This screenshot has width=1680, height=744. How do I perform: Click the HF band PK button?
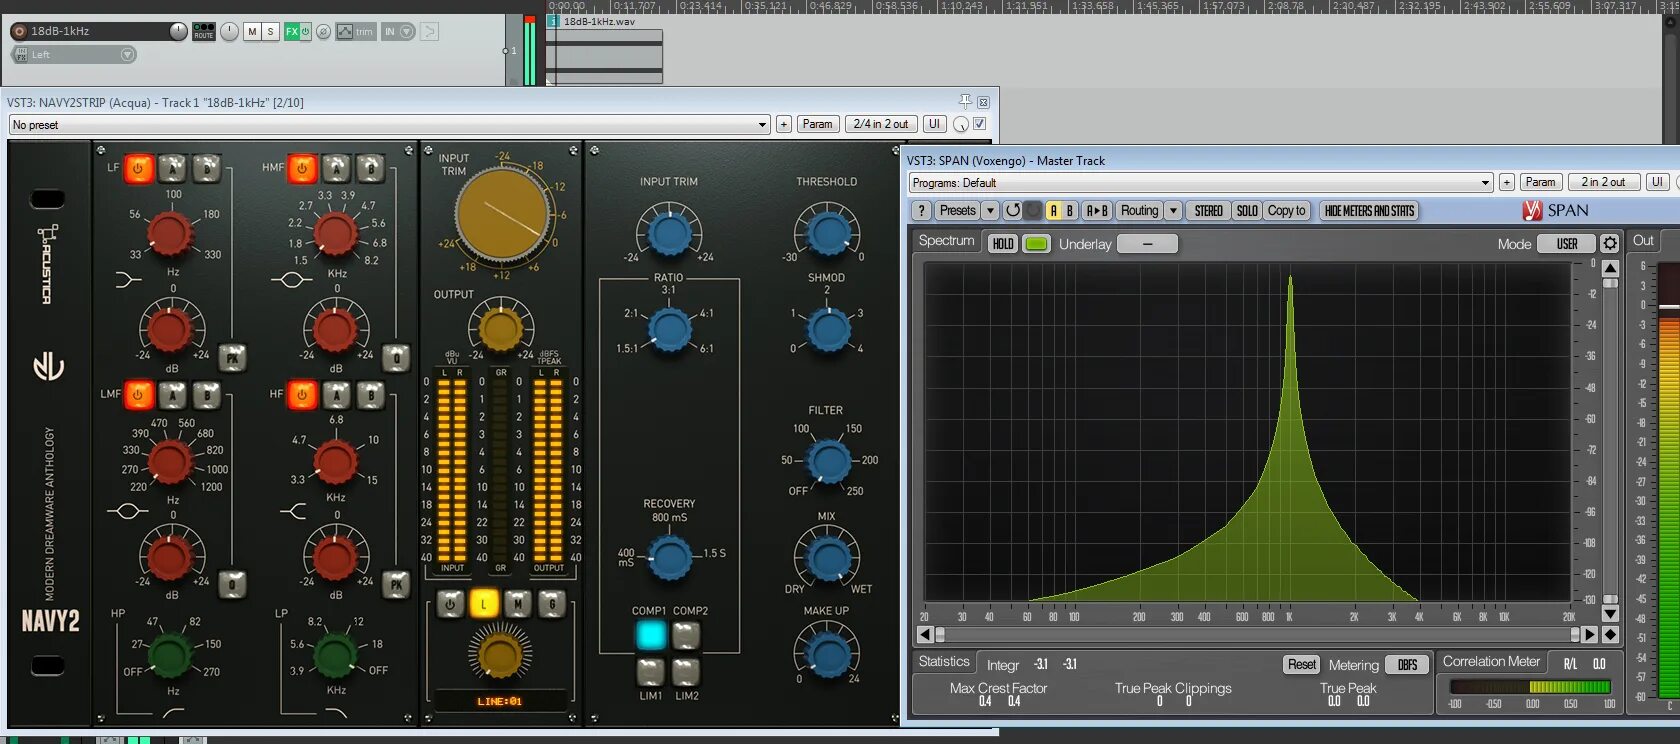[x=396, y=584]
